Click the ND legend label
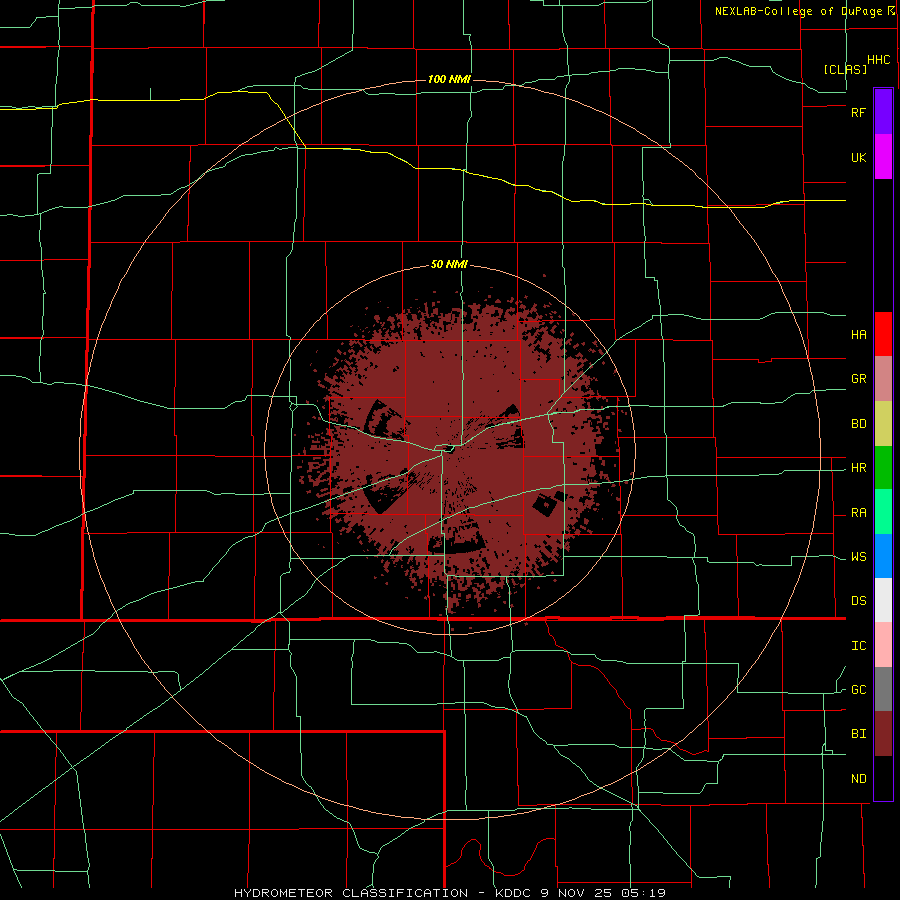Image resolution: width=900 pixels, height=900 pixels. point(858,779)
